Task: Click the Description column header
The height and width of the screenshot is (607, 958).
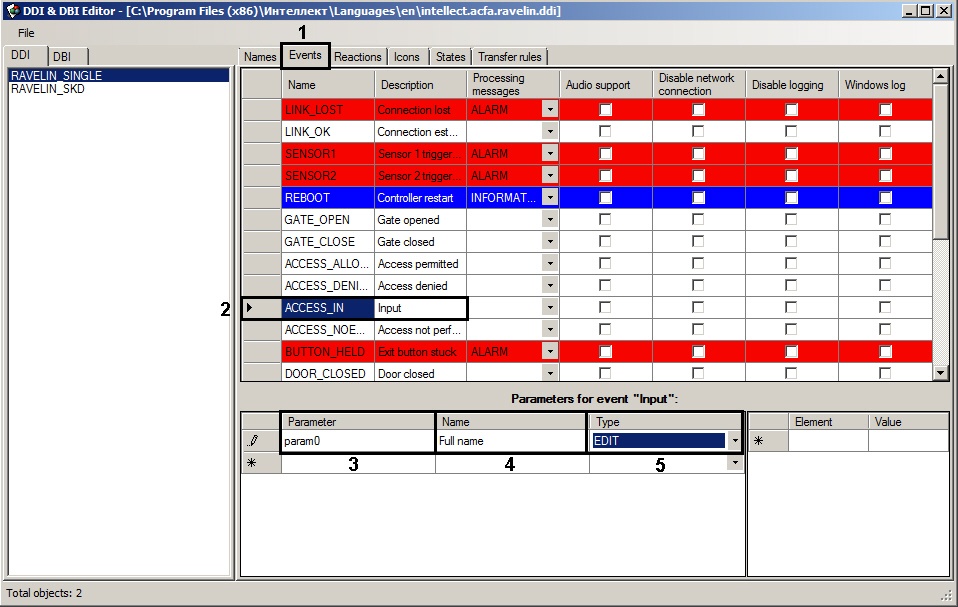Action: point(407,85)
